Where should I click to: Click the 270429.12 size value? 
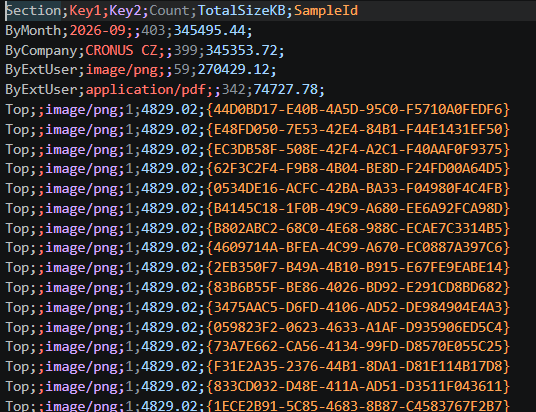click(x=233, y=70)
